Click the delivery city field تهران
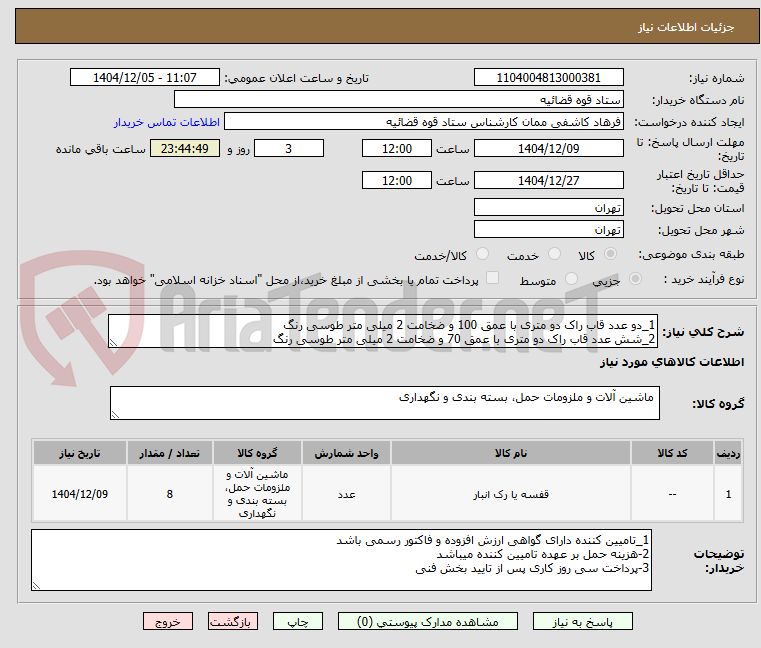Viewport: 761px width, 648px height. (x=548, y=229)
